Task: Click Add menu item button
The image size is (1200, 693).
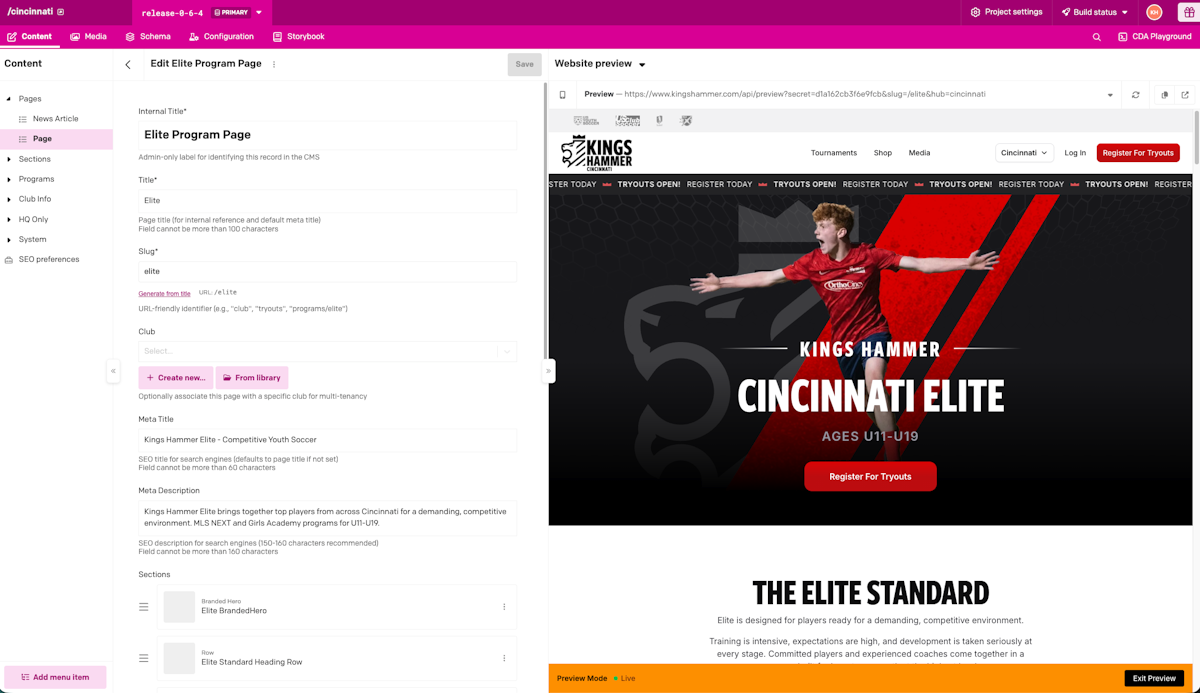Action: coord(55,677)
